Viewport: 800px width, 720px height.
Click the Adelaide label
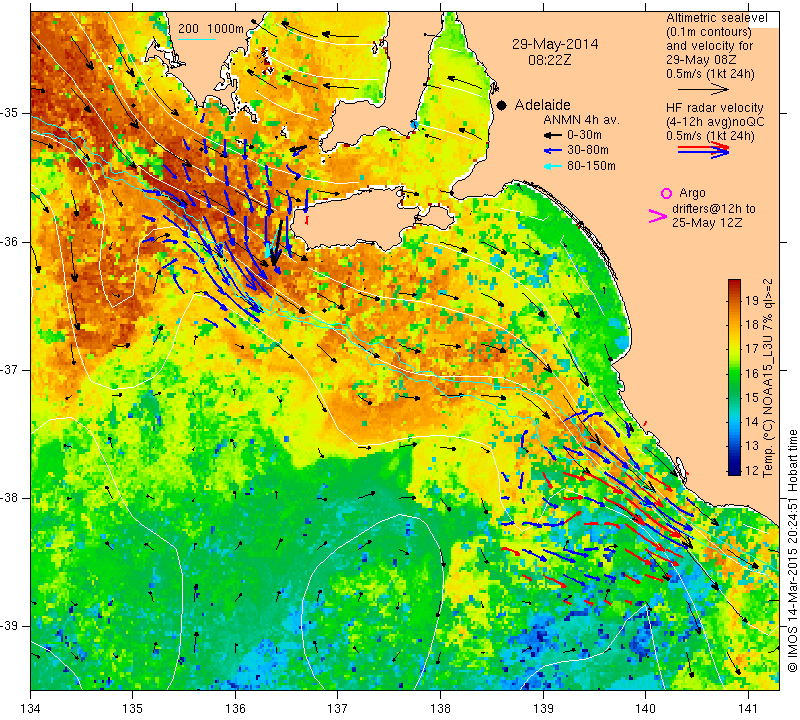click(542, 105)
